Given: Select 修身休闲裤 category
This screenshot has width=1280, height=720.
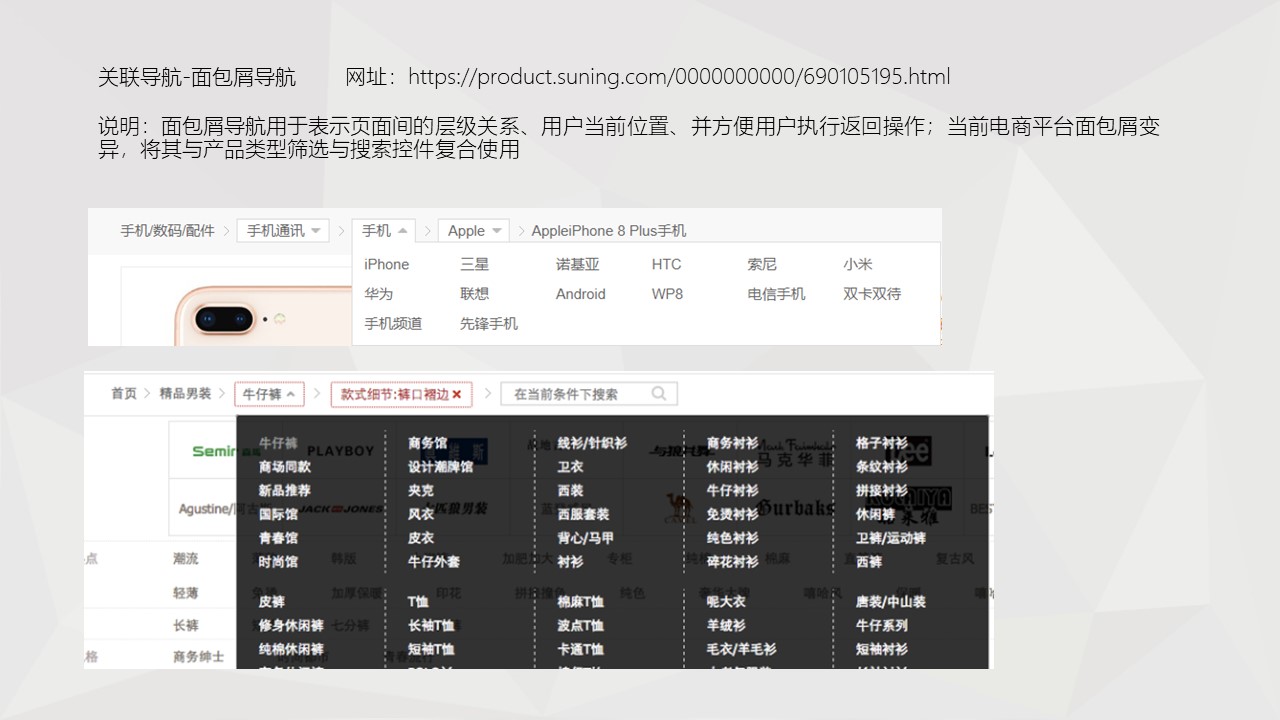Looking at the screenshot, I should (x=290, y=626).
